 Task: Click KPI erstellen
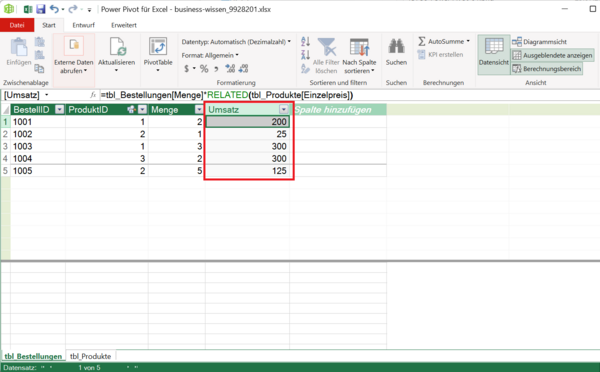click(440, 55)
